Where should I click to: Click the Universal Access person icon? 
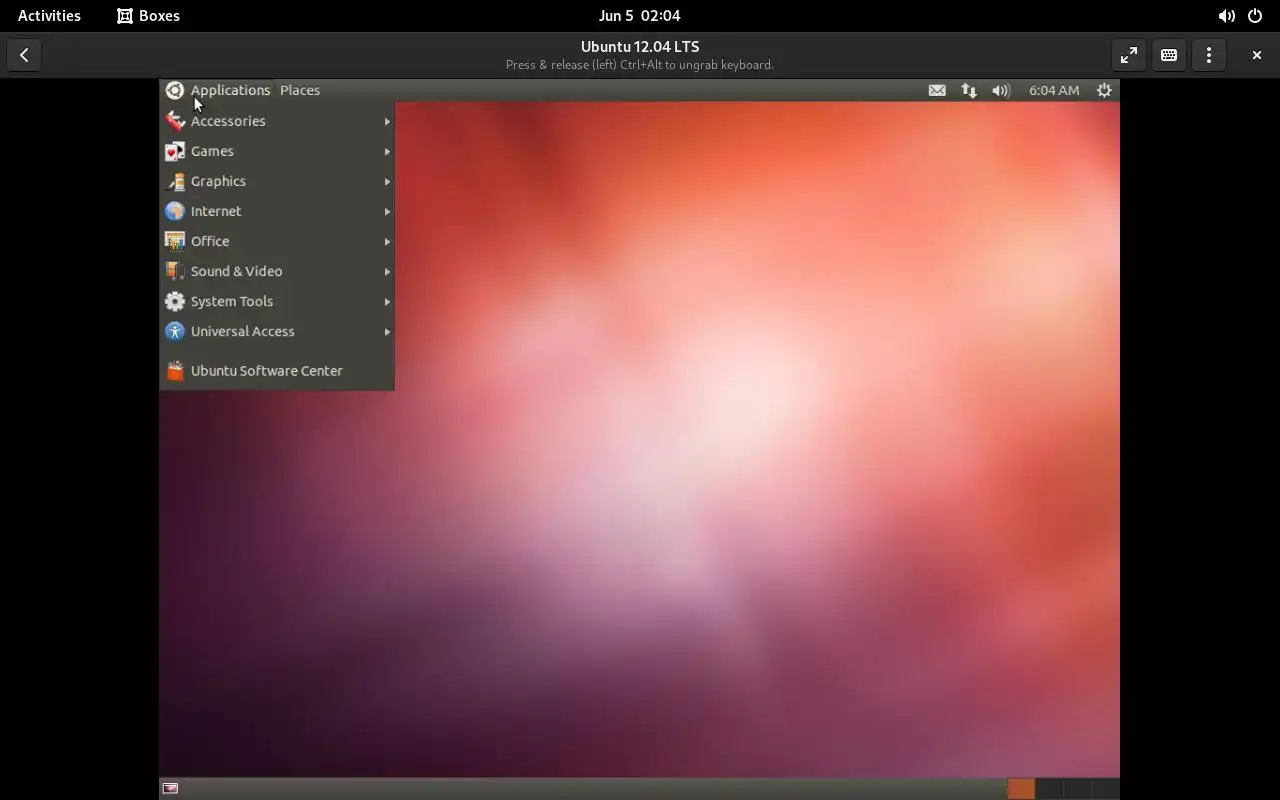[175, 331]
